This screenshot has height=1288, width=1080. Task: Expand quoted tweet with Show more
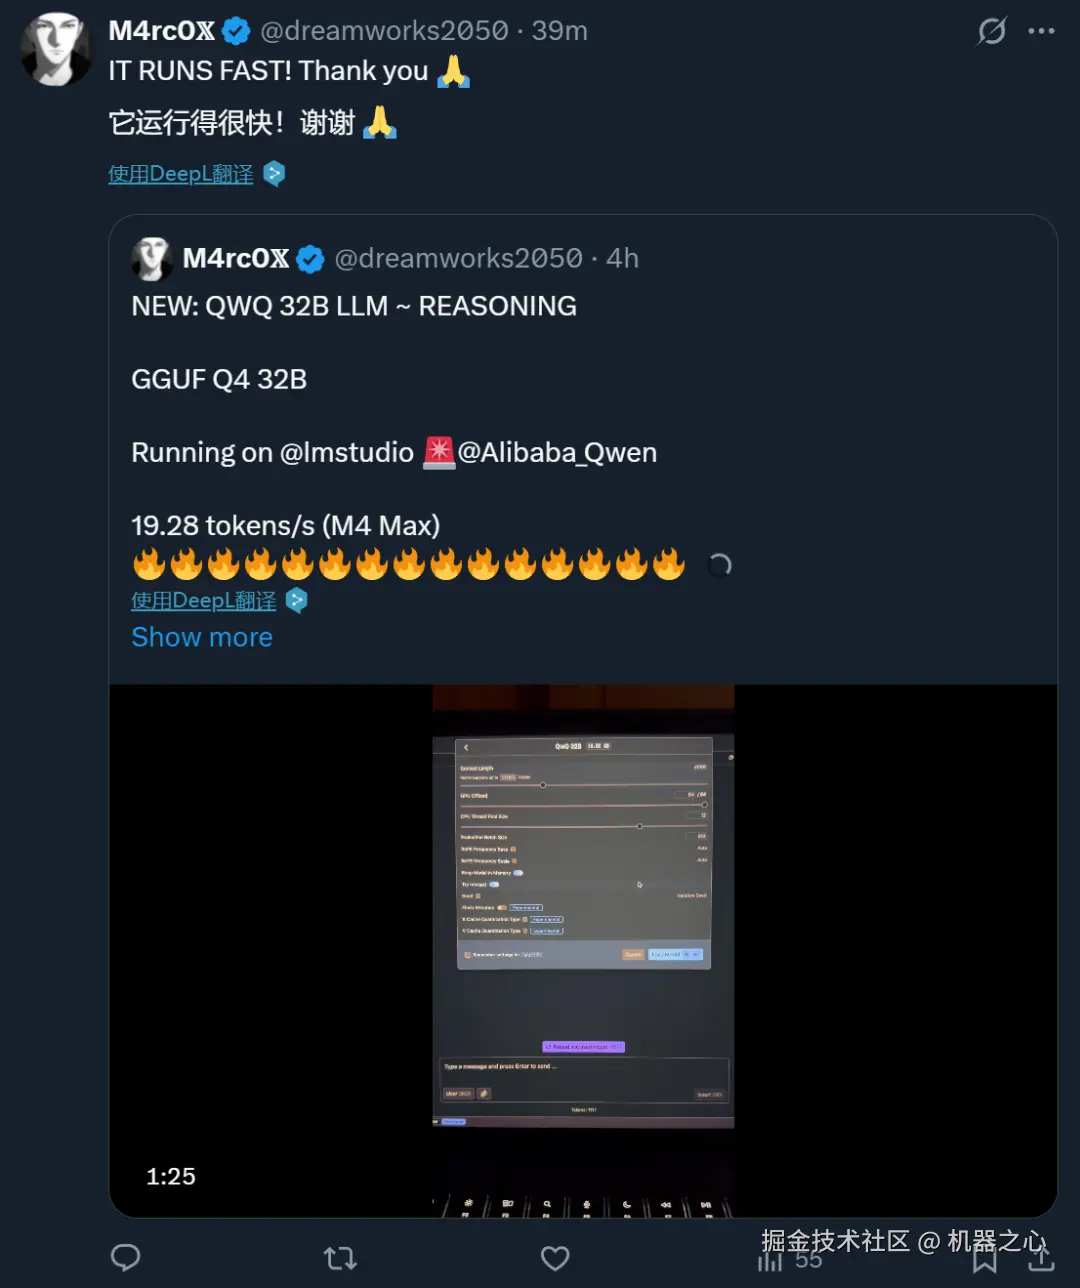[x=202, y=637]
